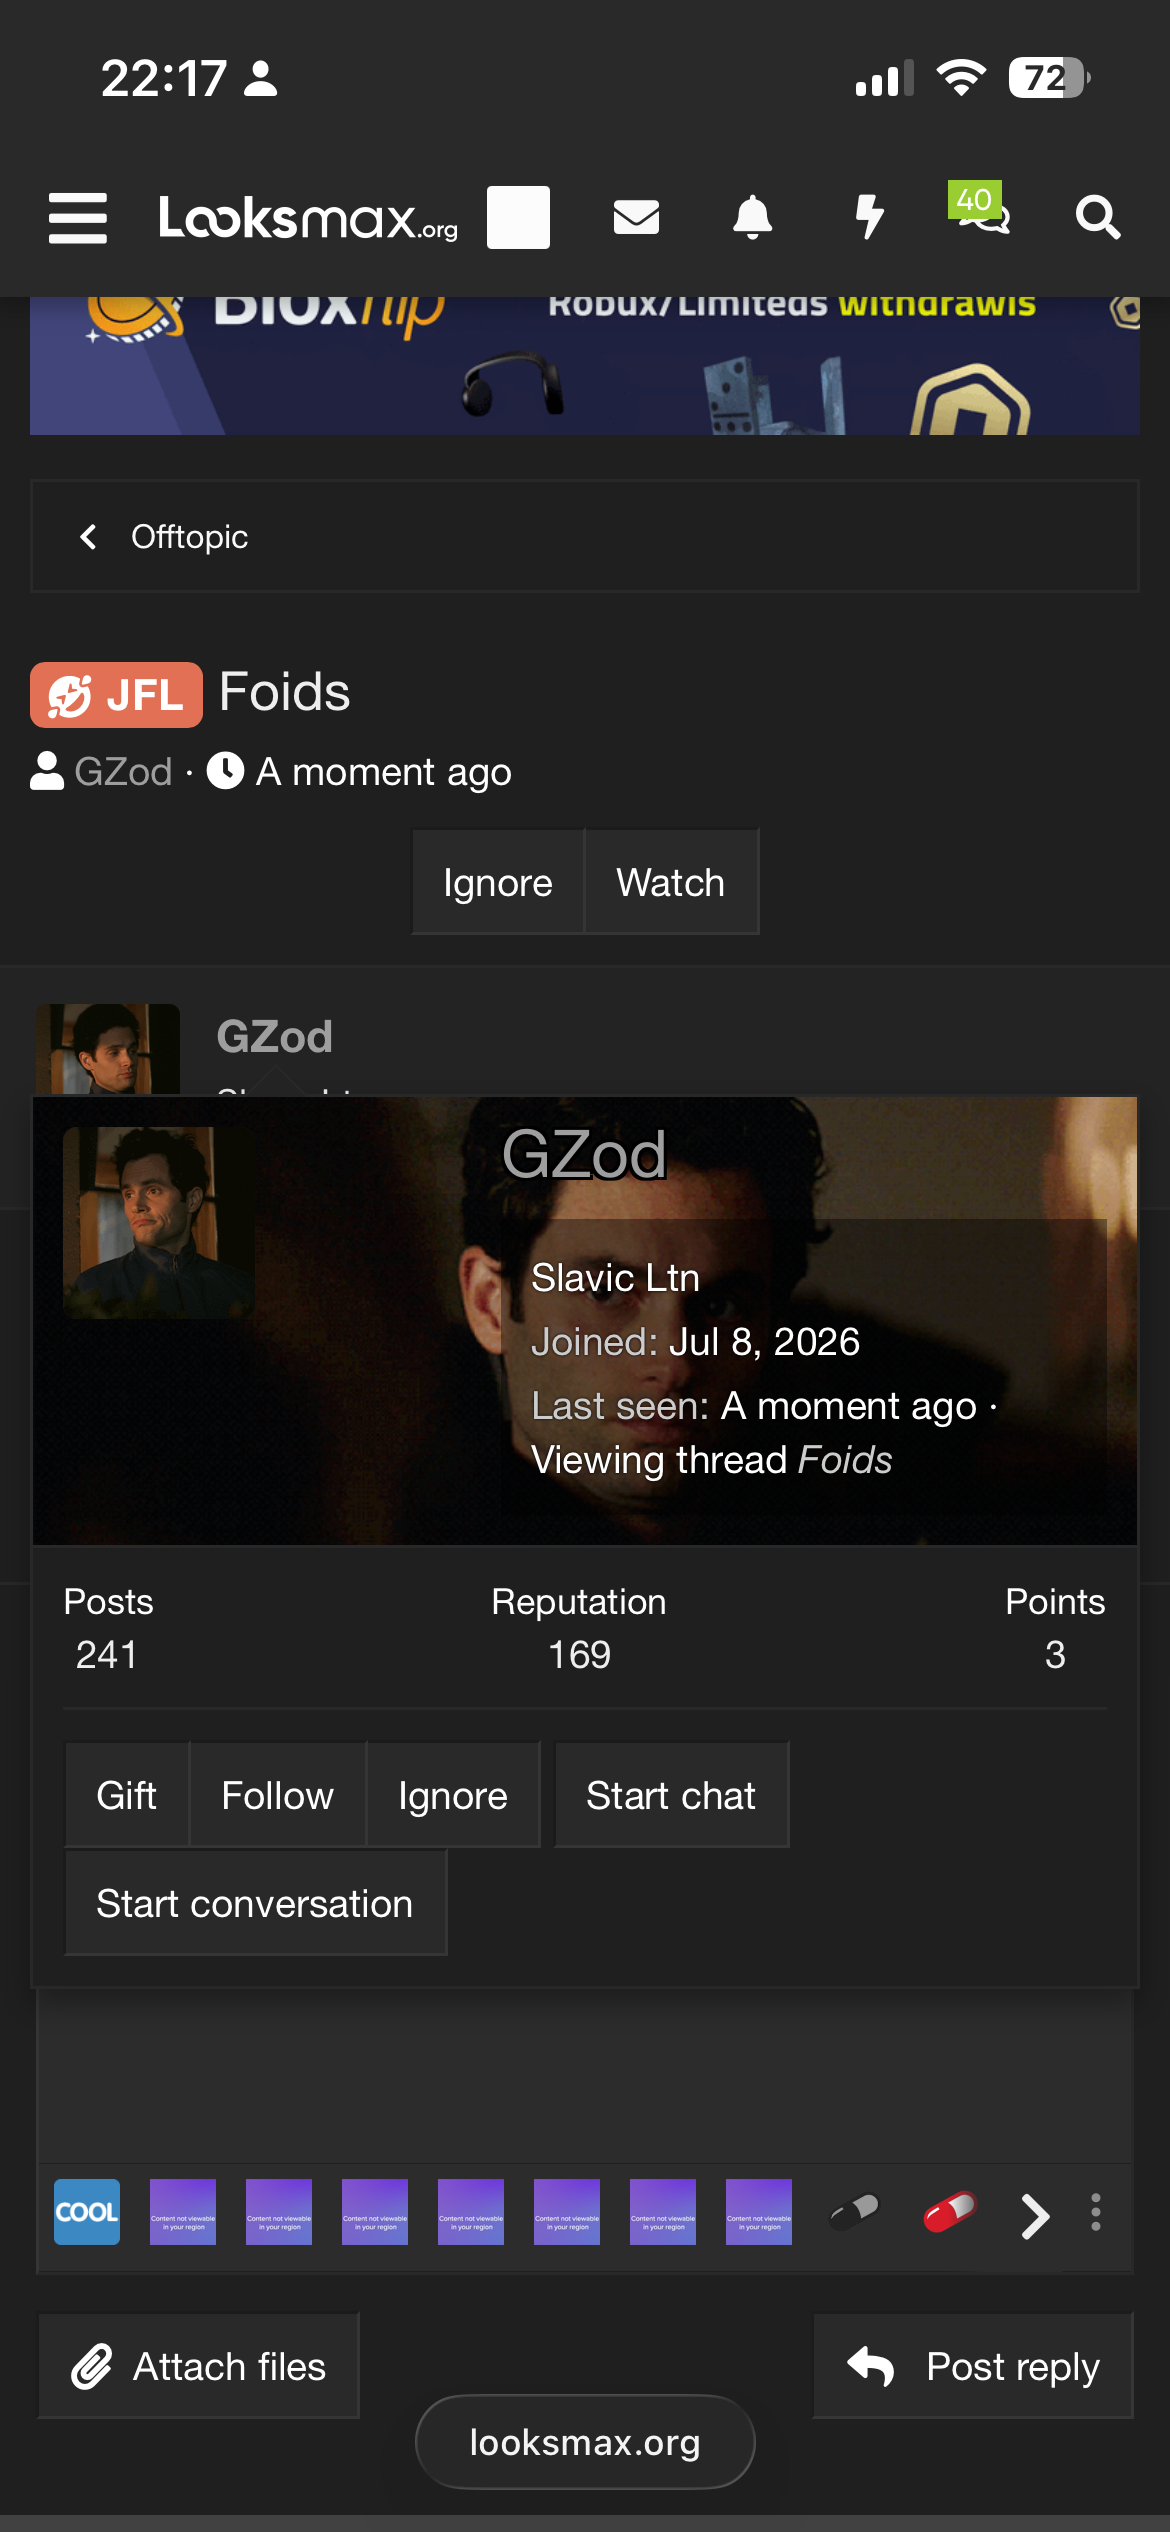Open the three-dot editor options menu

1096,2212
